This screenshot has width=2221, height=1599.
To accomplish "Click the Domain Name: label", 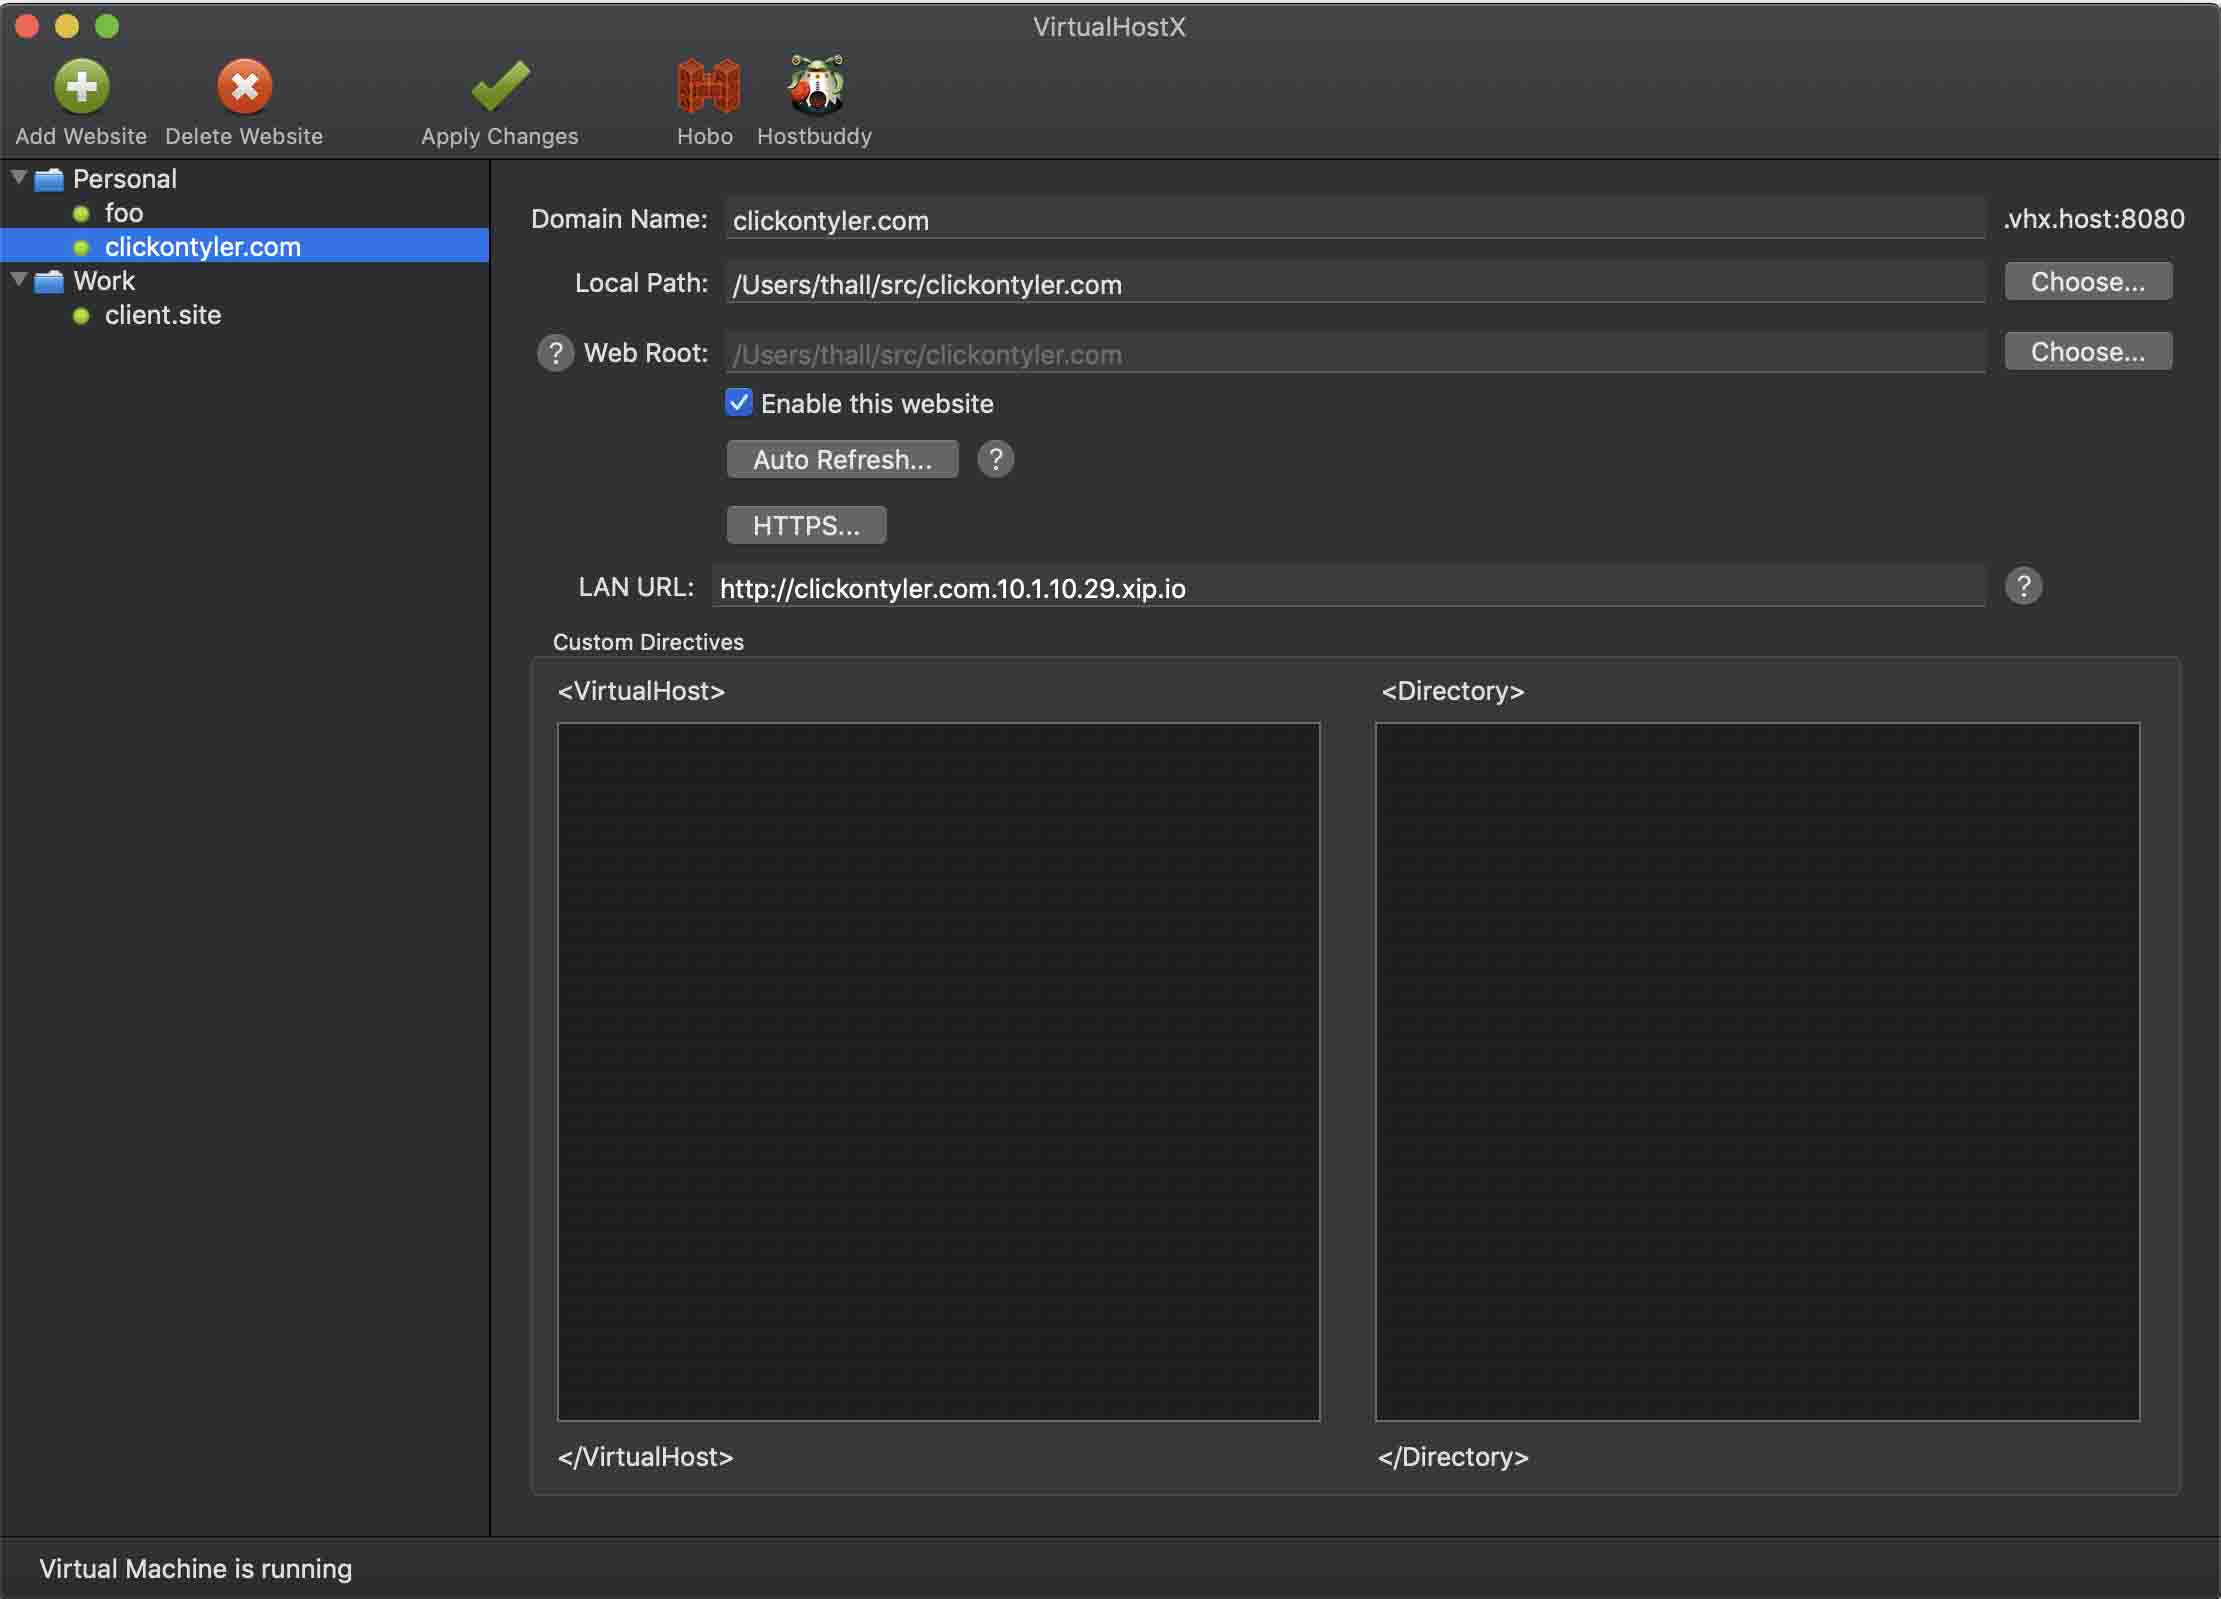I will (619, 219).
